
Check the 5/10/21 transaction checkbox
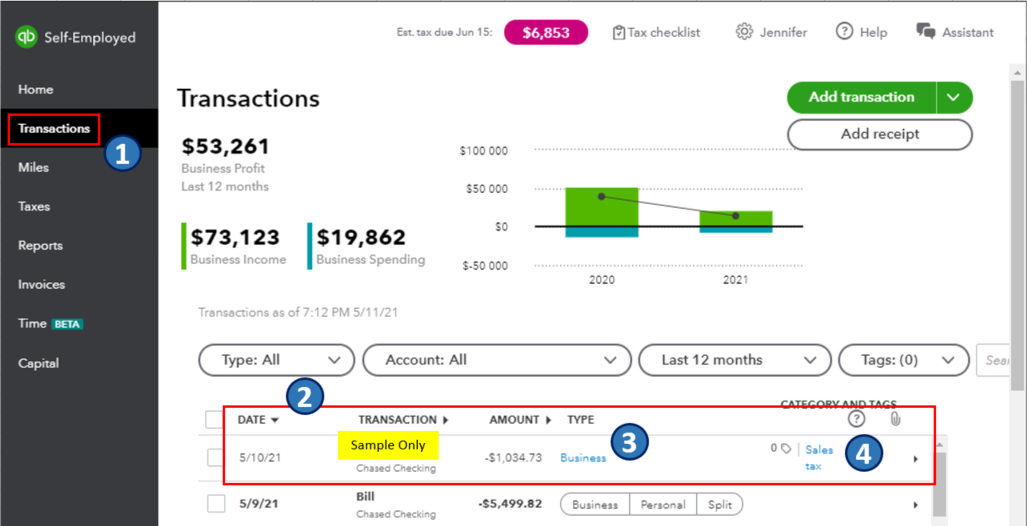[x=216, y=458]
